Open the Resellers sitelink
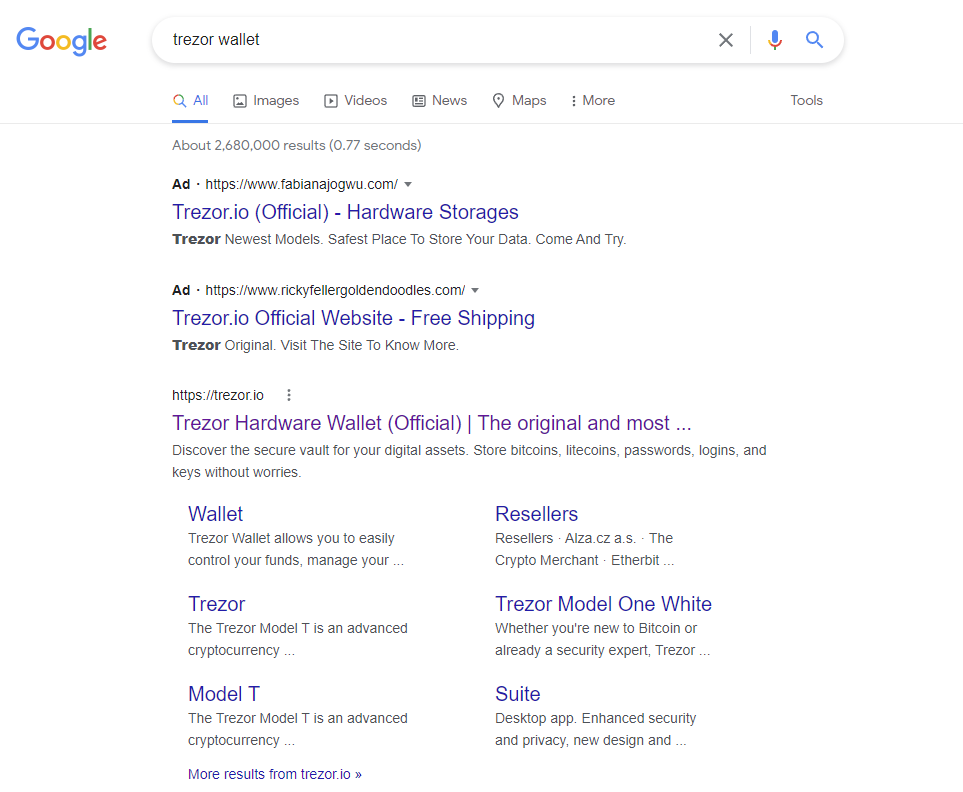Viewport: 963px width, 792px height. (537, 514)
